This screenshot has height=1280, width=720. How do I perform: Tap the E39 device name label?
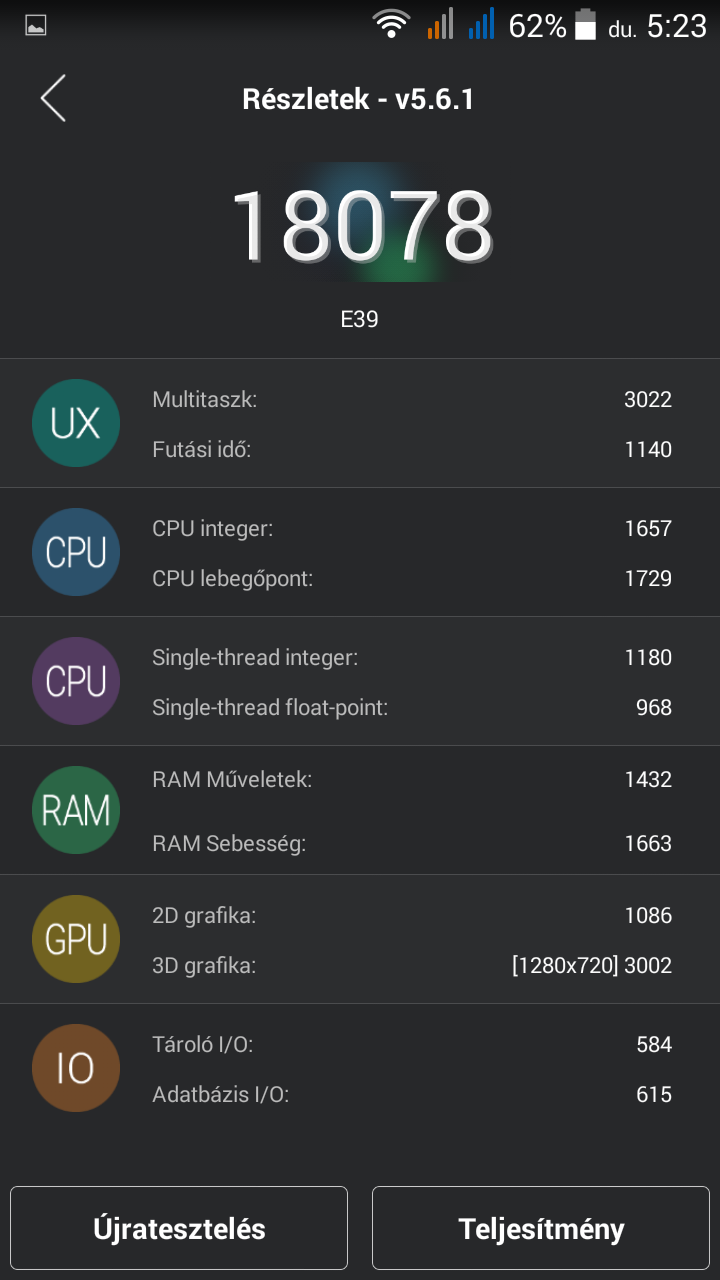tap(359, 320)
